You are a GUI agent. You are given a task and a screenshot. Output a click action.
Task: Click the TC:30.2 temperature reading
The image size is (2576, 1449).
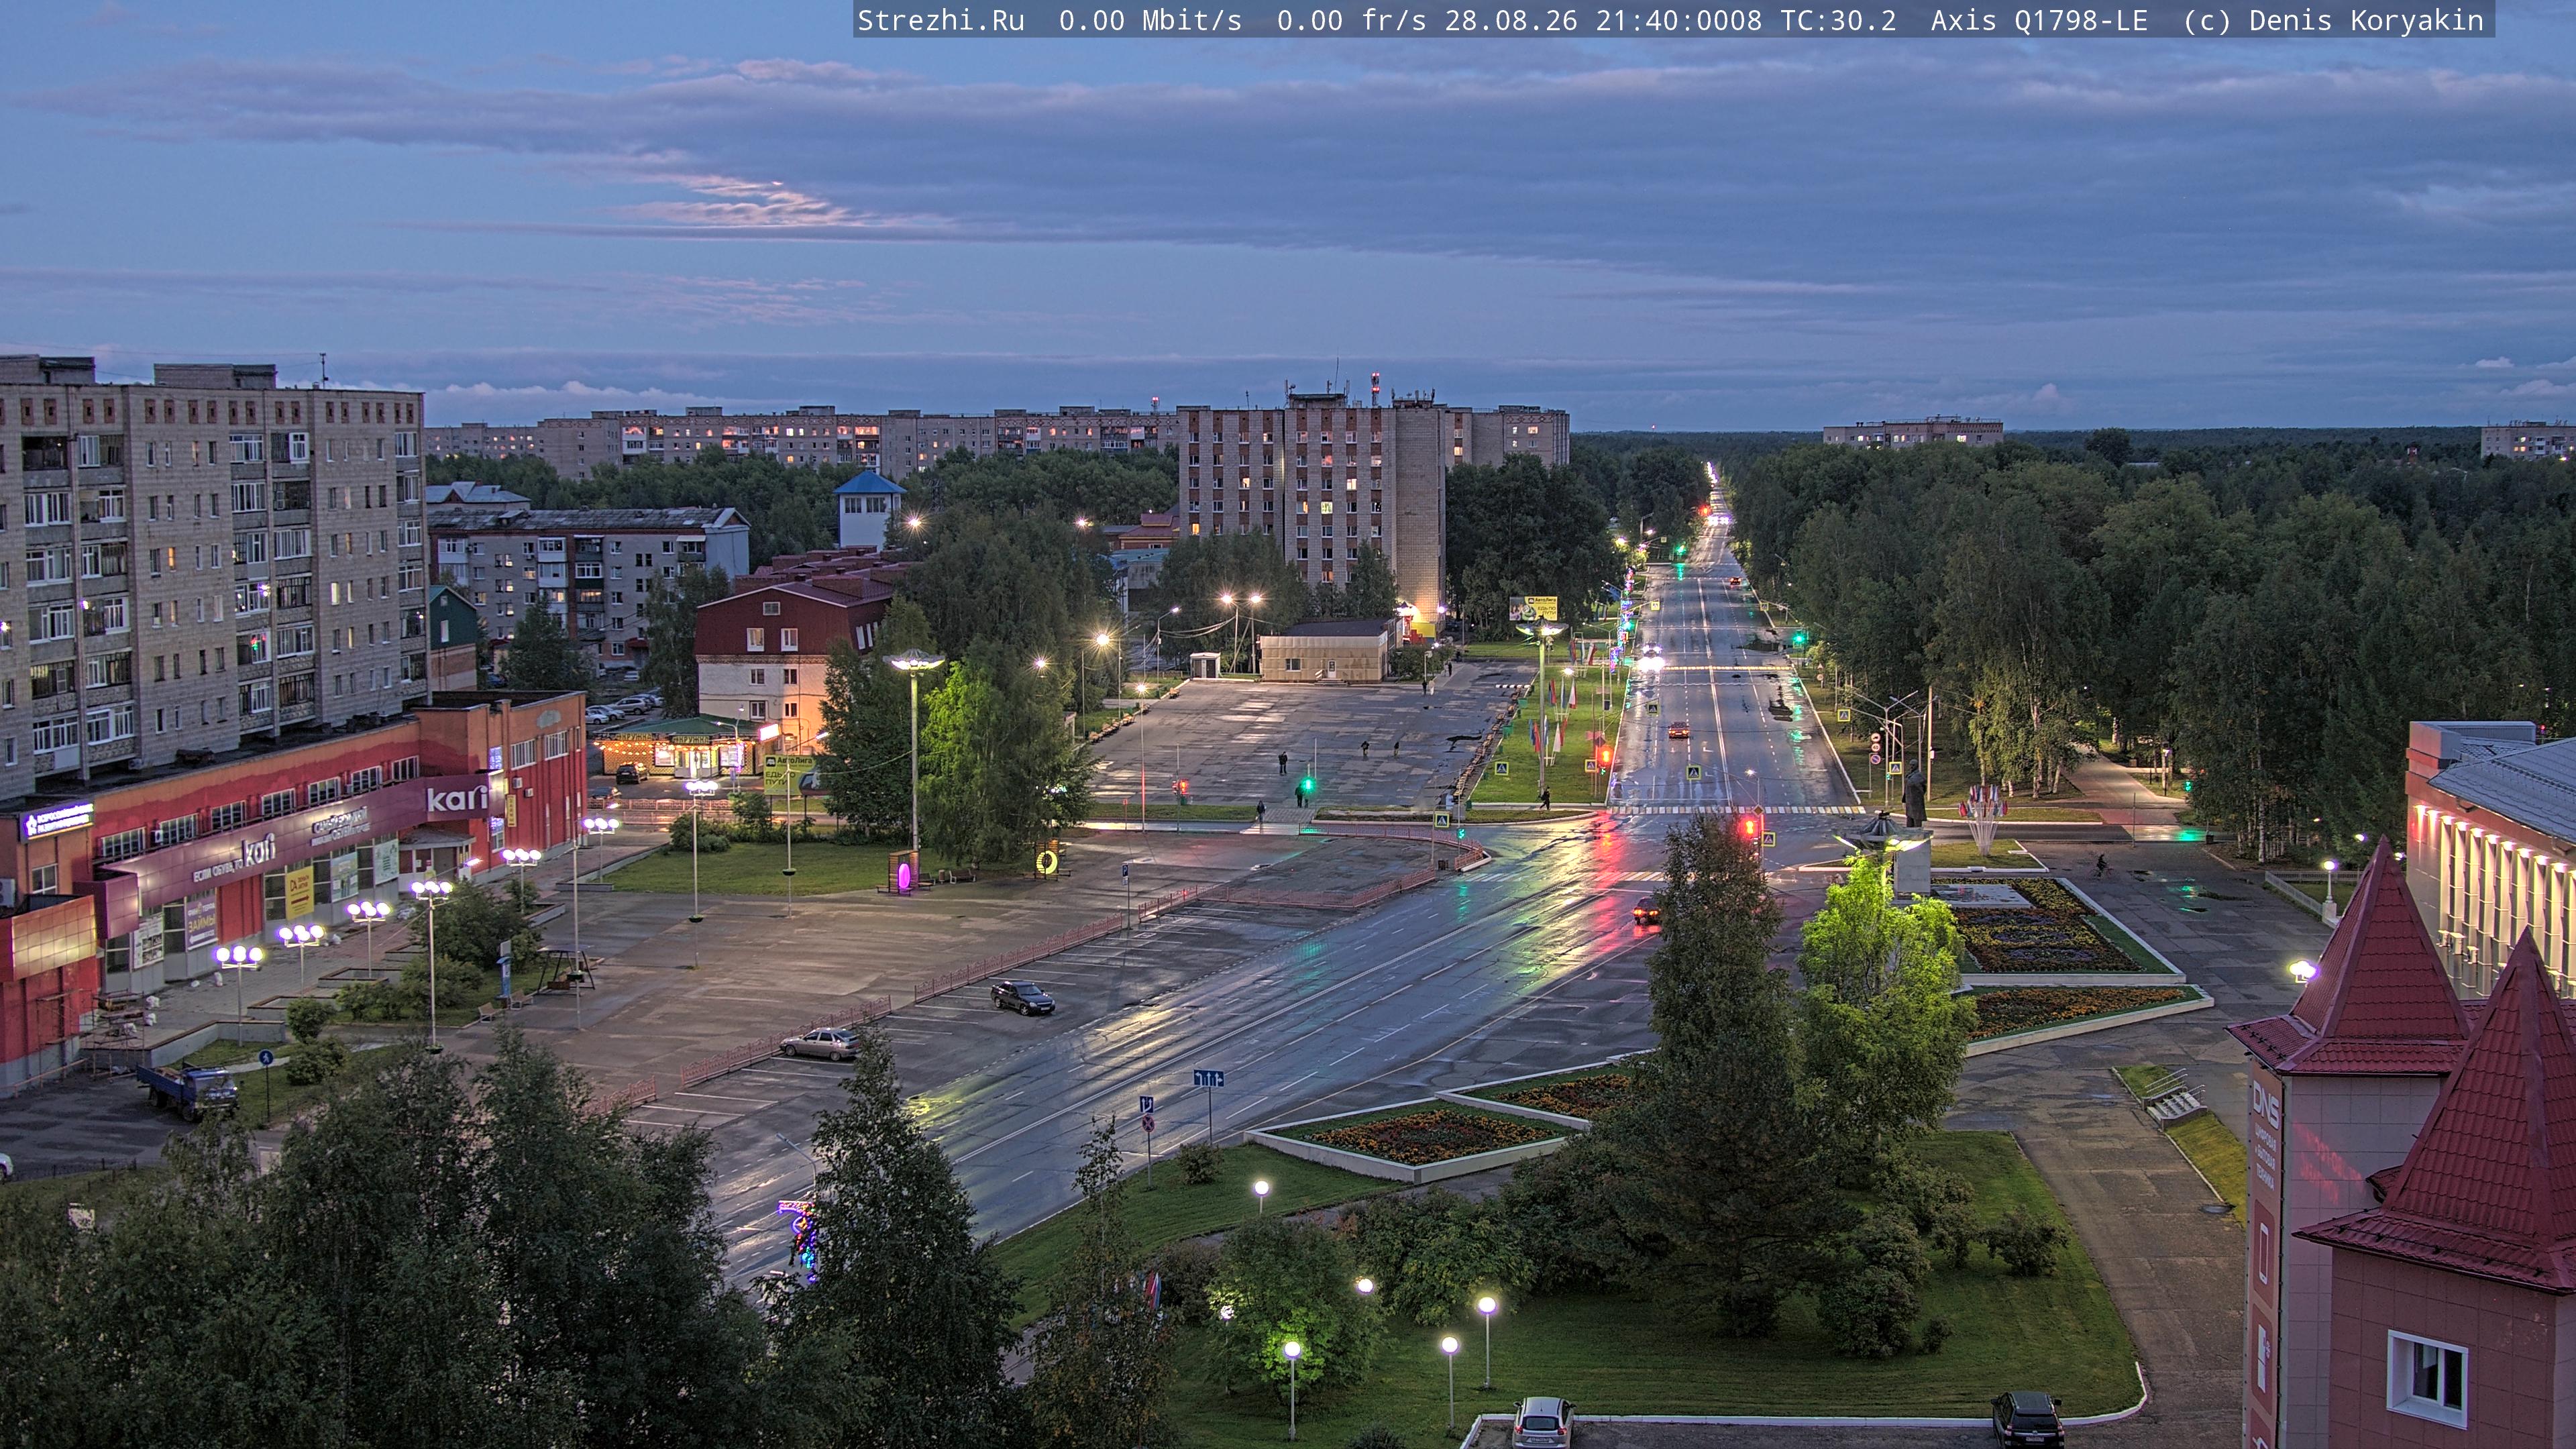(x=1838, y=21)
